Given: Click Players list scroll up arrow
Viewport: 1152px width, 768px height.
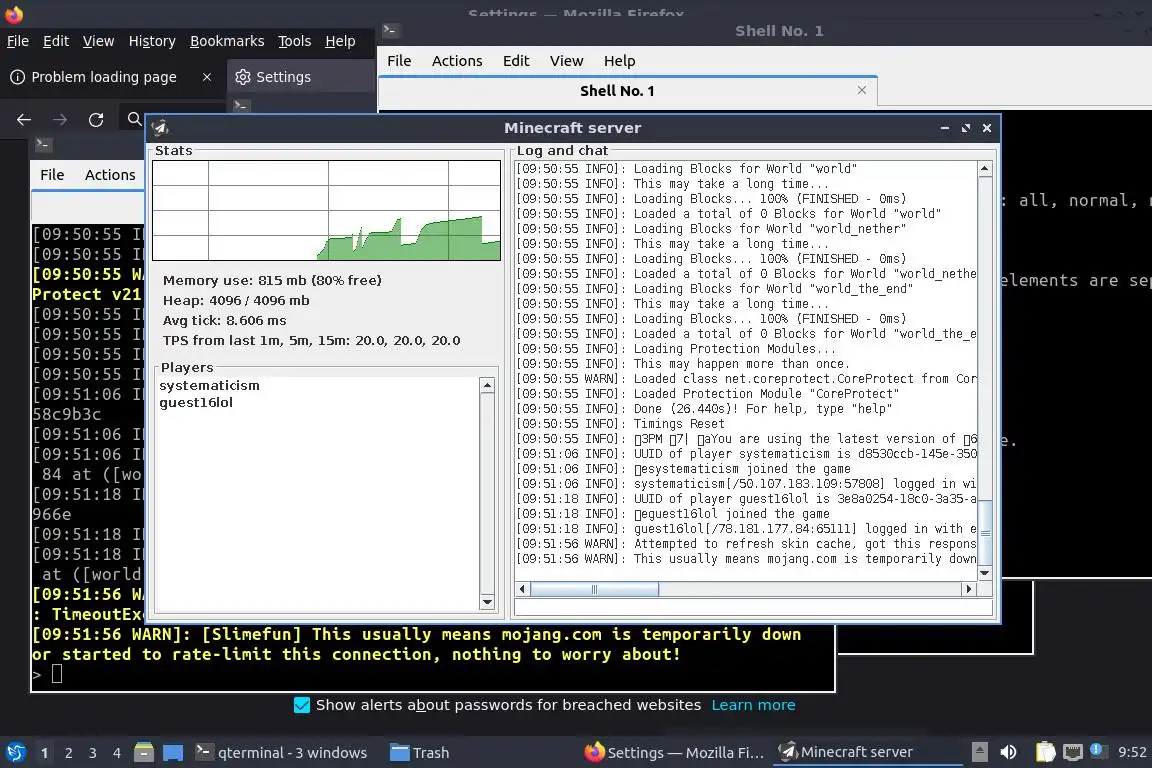Looking at the screenshot, I should 487,385.
